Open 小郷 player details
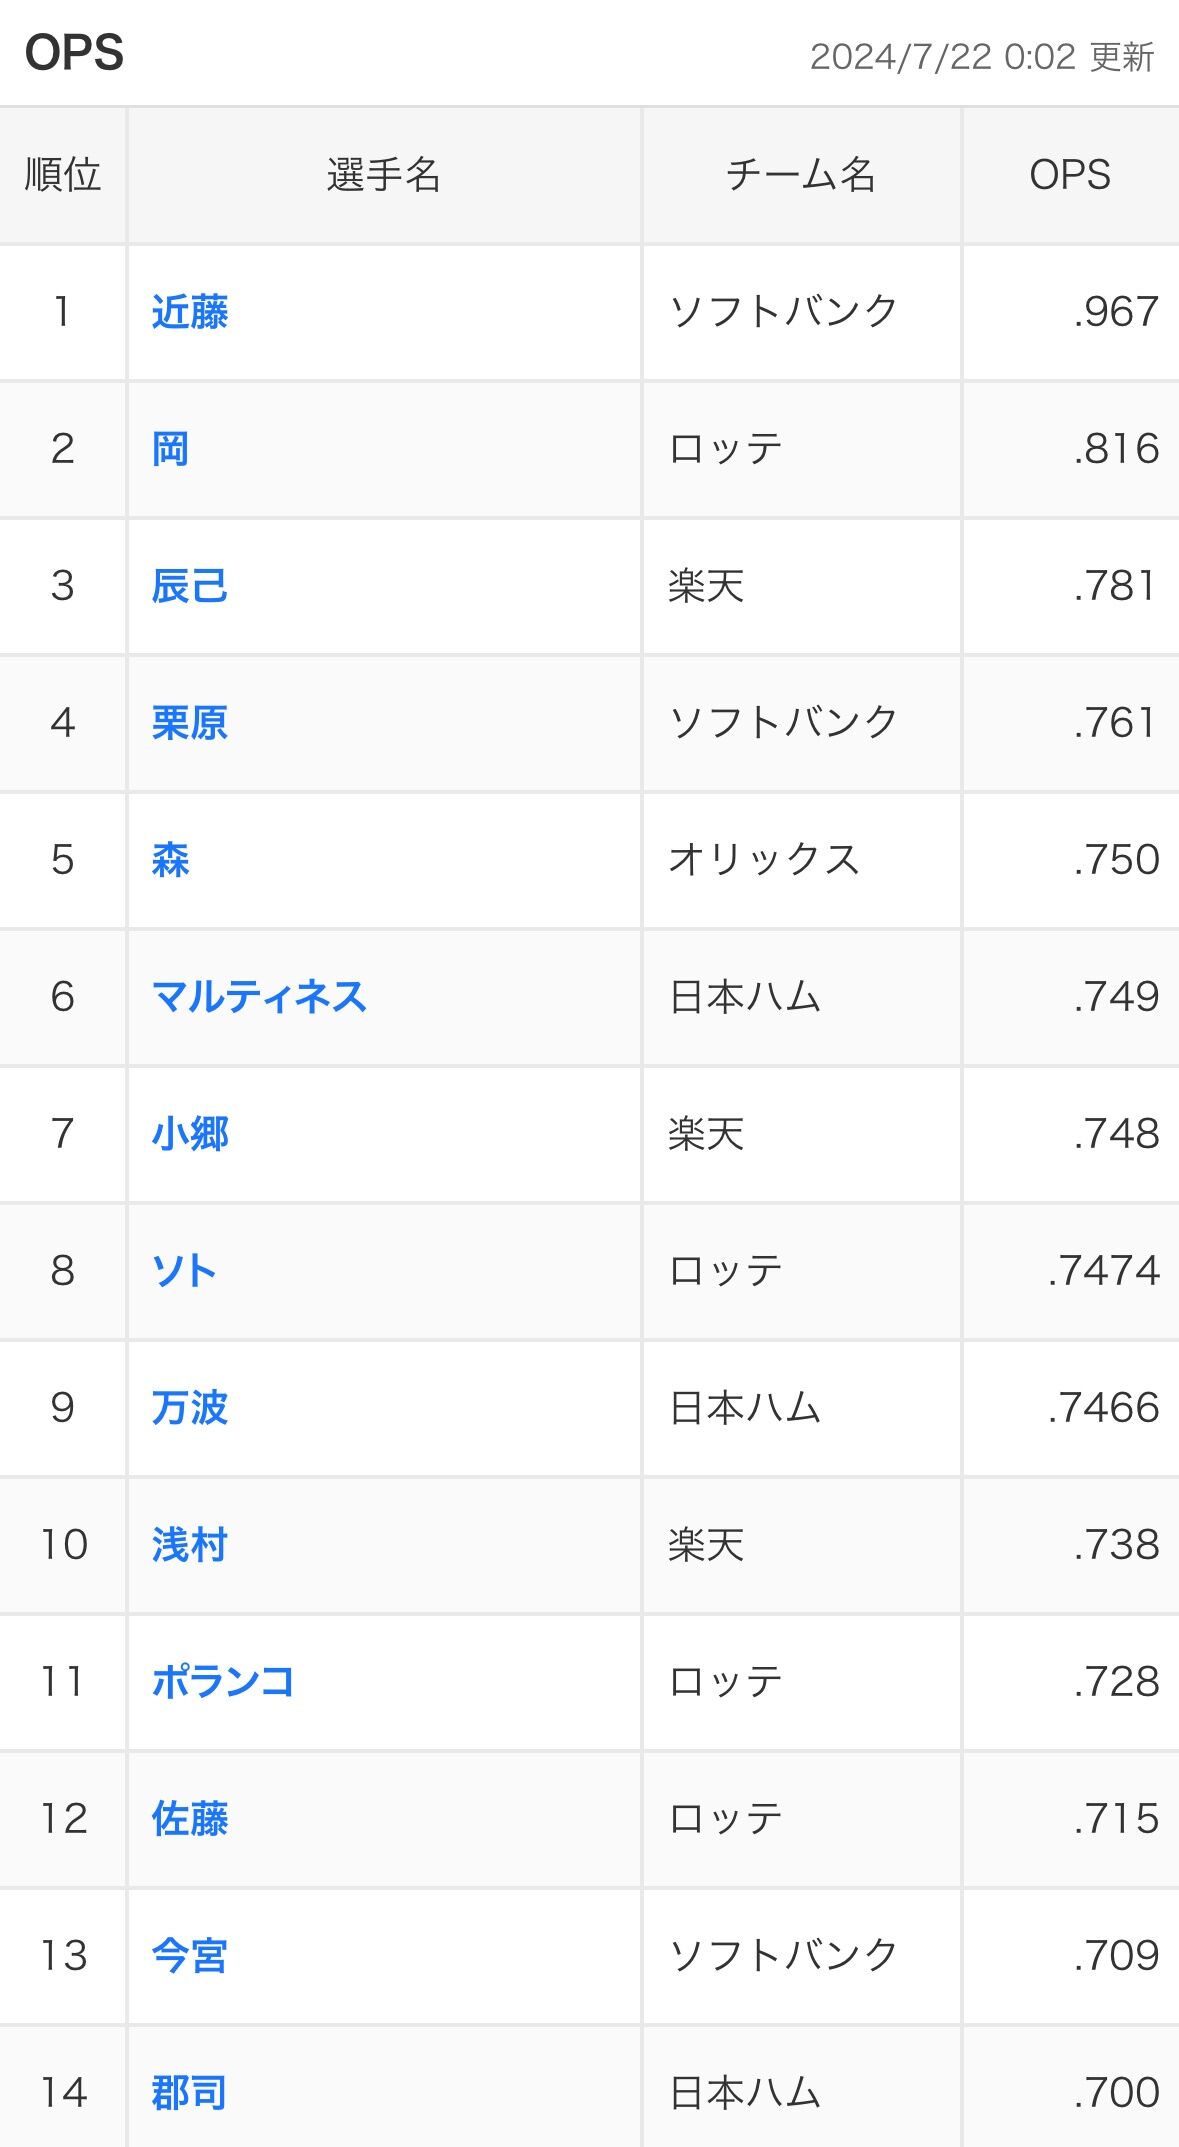 190,1134
